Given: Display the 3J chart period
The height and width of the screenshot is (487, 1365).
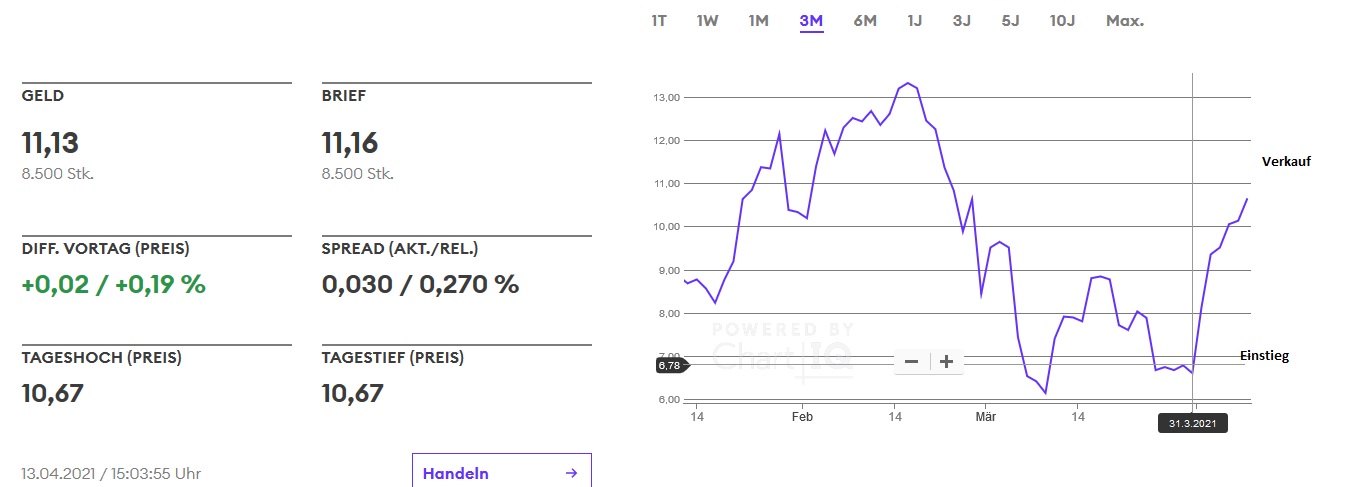Looking at the screenshot, I should click(x=962, y=21).
